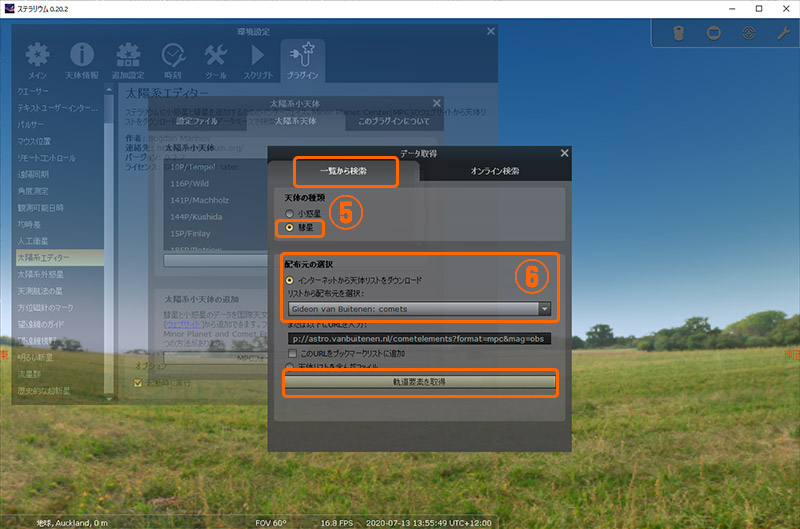This screenshot has height=529, width=800.
Task: Click the rounded screen icon in top-right toolbar
Action: [714, 33]
